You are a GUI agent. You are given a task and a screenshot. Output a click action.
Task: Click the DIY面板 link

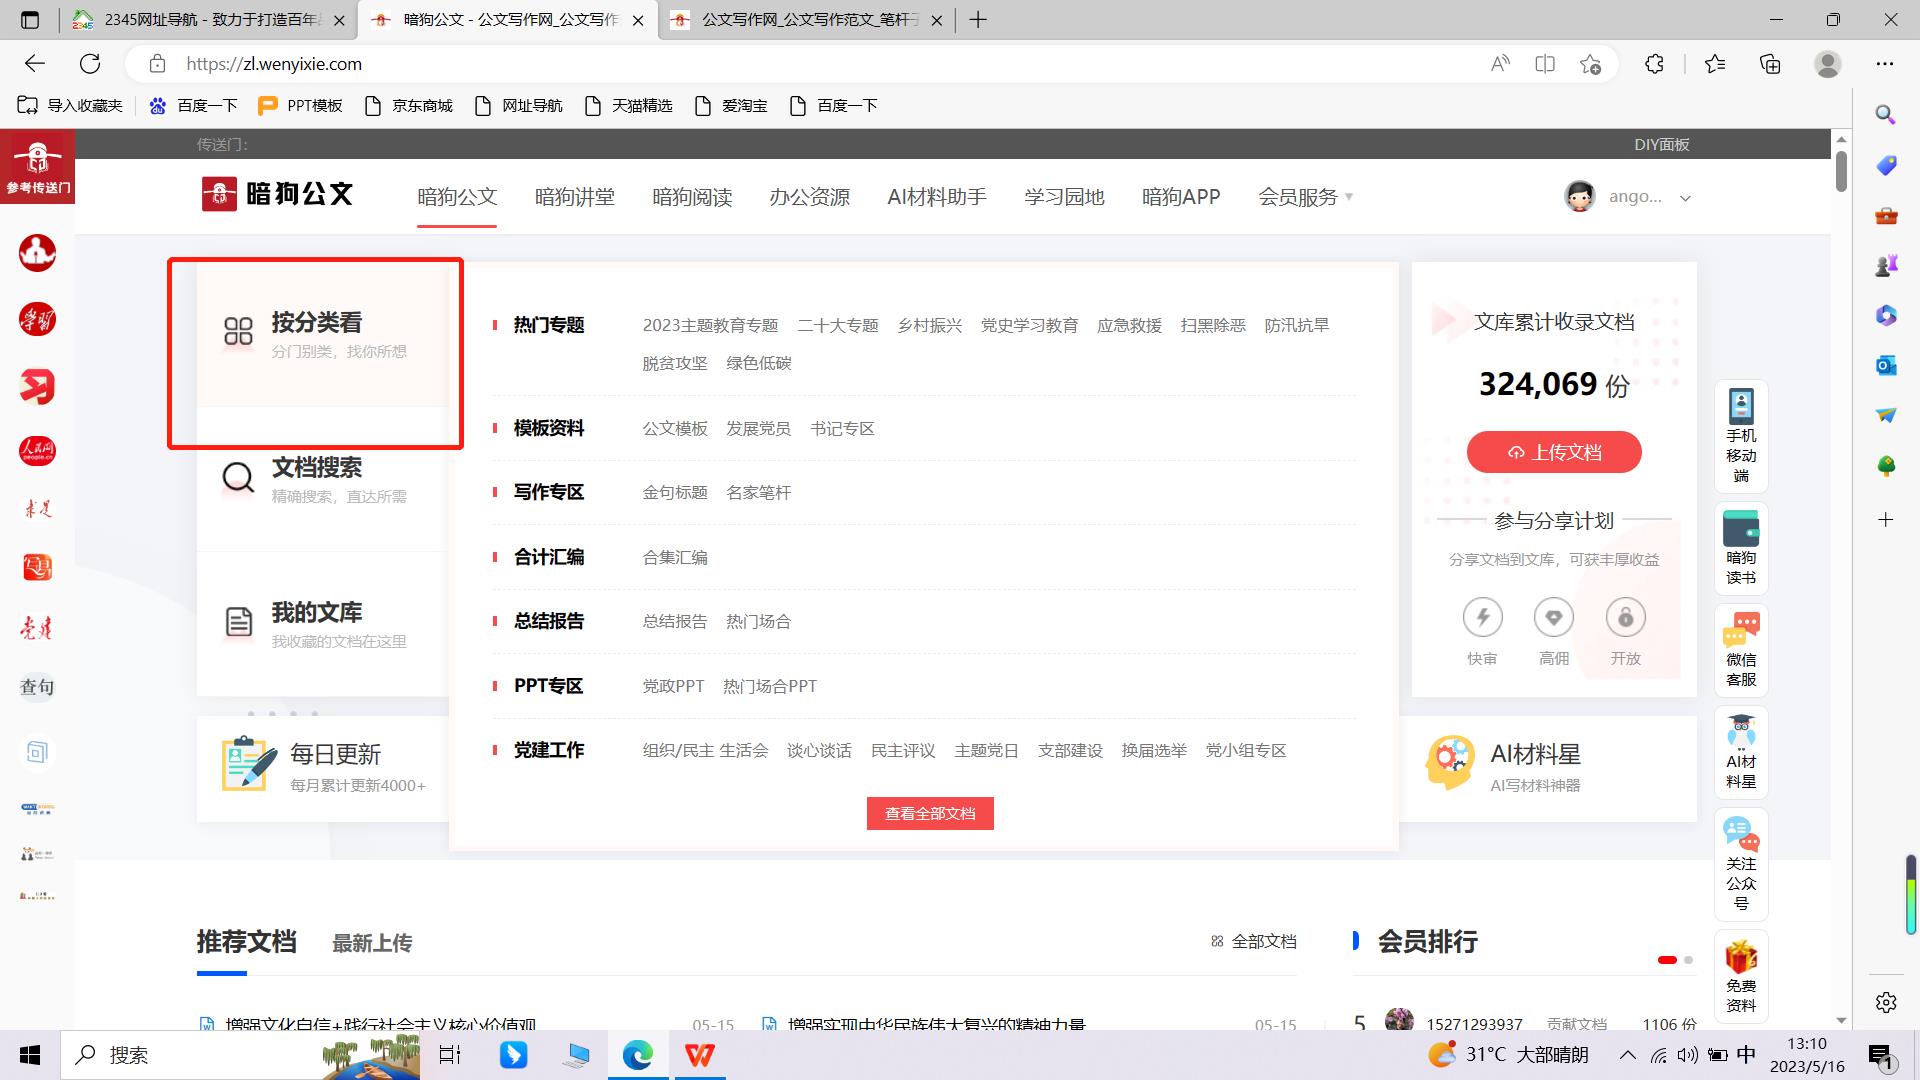click(x=1662, y=144)
